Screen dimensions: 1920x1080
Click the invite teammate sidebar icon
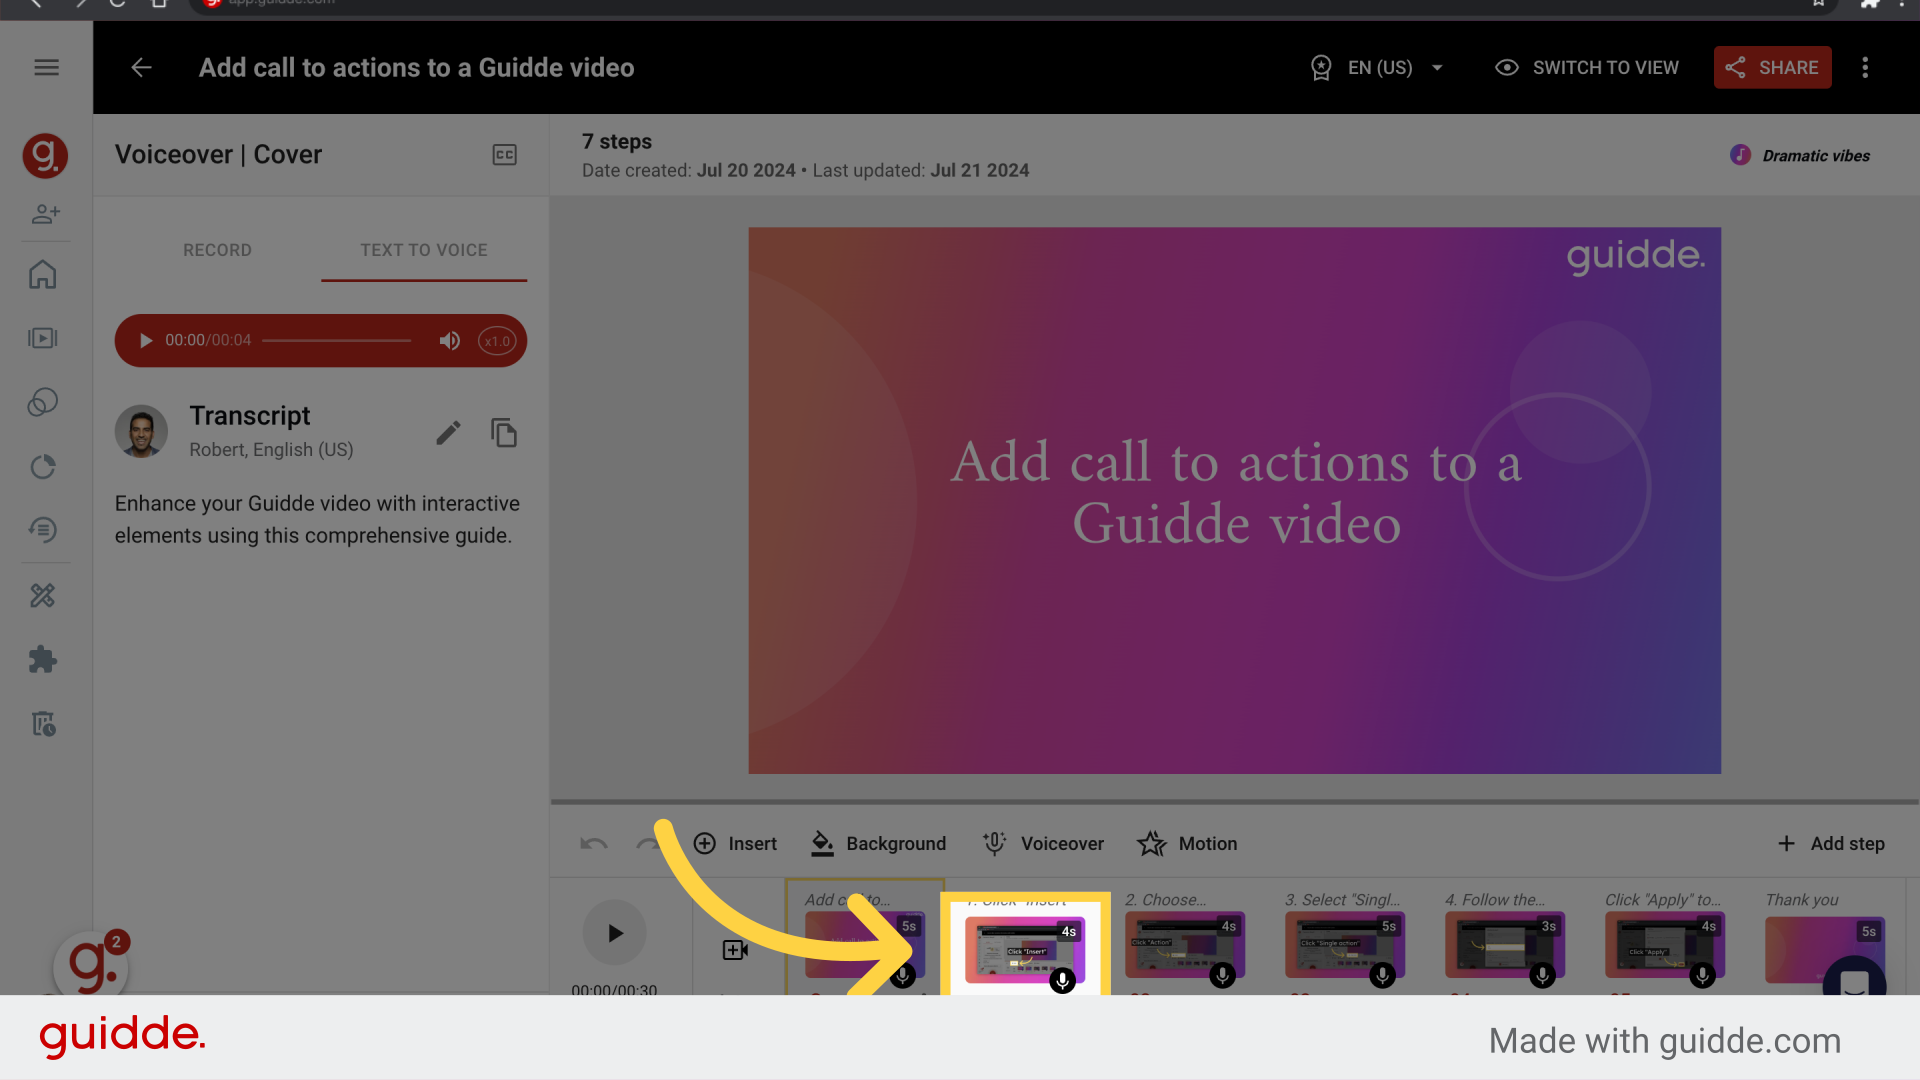[44, 214]
